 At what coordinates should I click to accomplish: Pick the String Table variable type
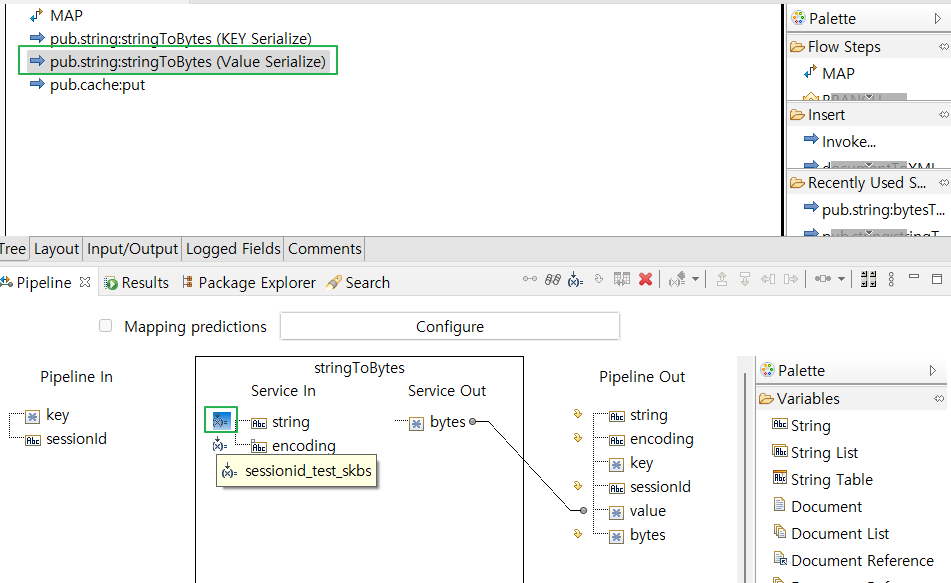831,480
